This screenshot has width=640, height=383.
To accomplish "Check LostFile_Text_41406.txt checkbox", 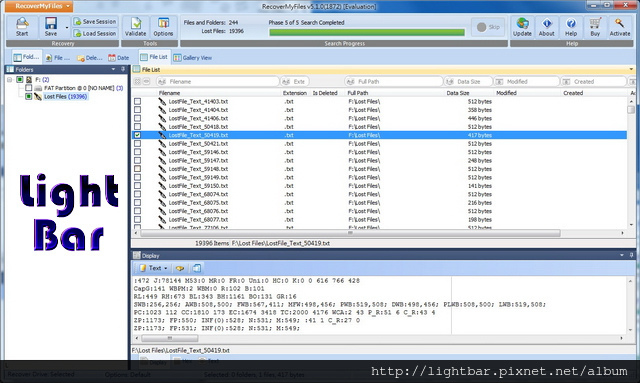I will 138,118.
